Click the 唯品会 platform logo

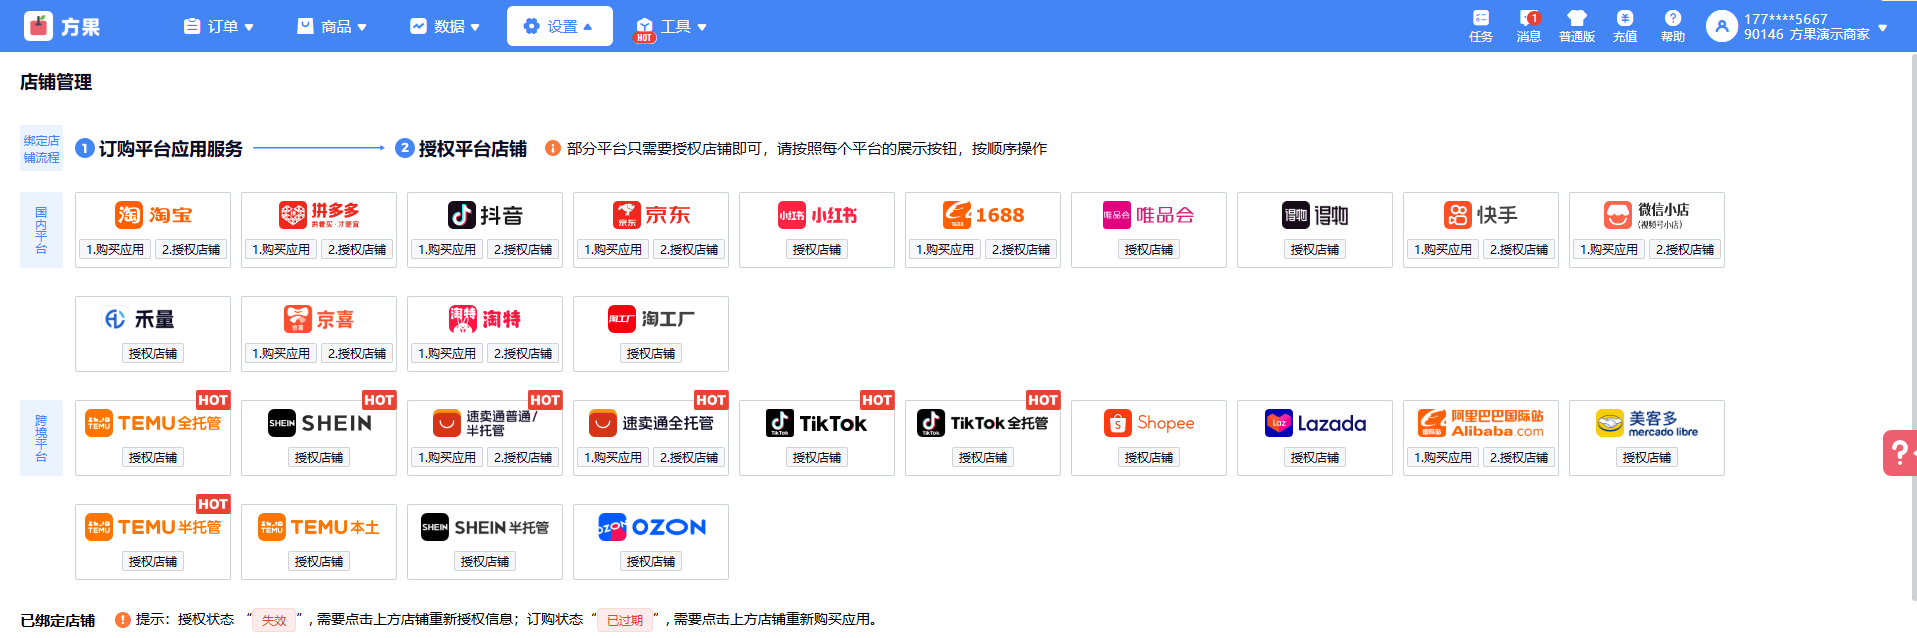[1149, 215]
